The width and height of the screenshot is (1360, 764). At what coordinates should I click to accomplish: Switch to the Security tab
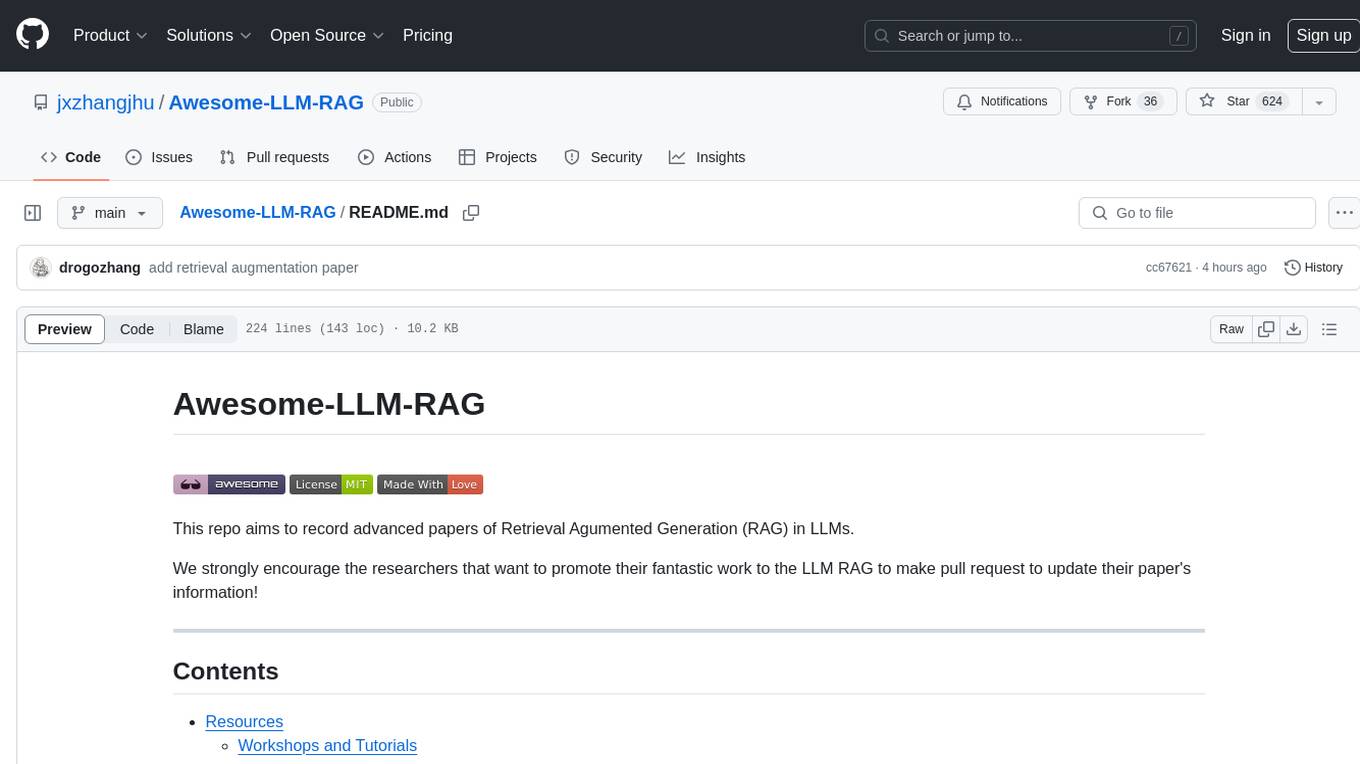(603, 157)
